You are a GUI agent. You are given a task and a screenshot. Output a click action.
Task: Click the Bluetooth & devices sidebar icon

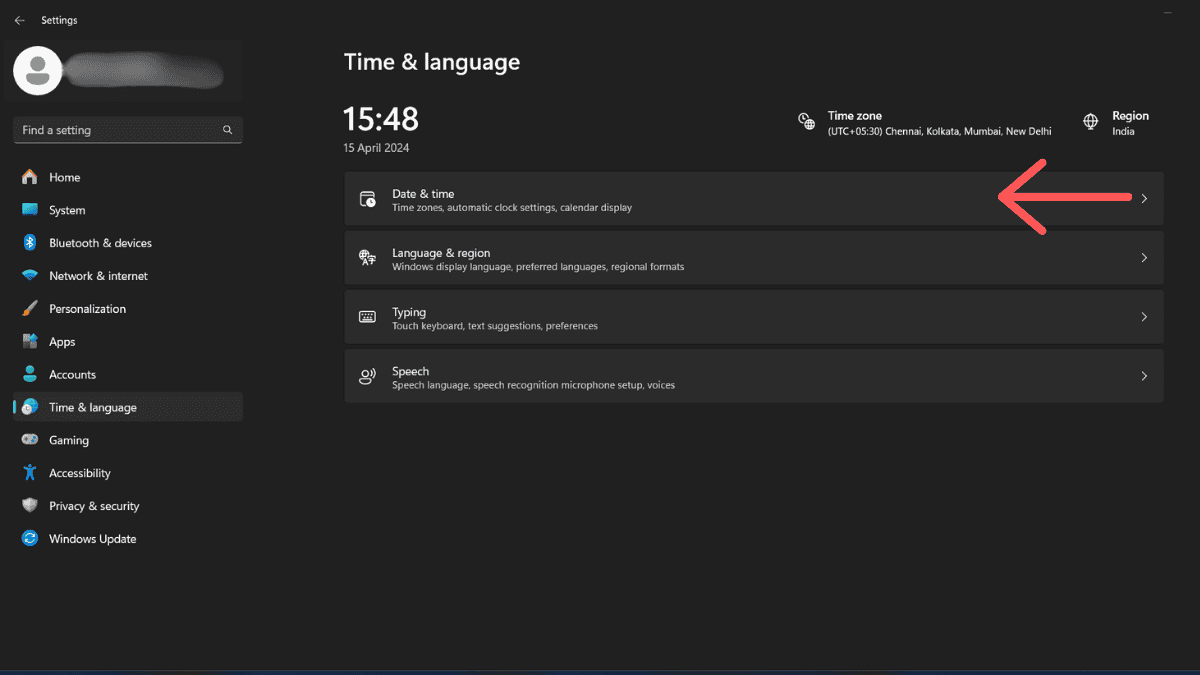point(30,243)
